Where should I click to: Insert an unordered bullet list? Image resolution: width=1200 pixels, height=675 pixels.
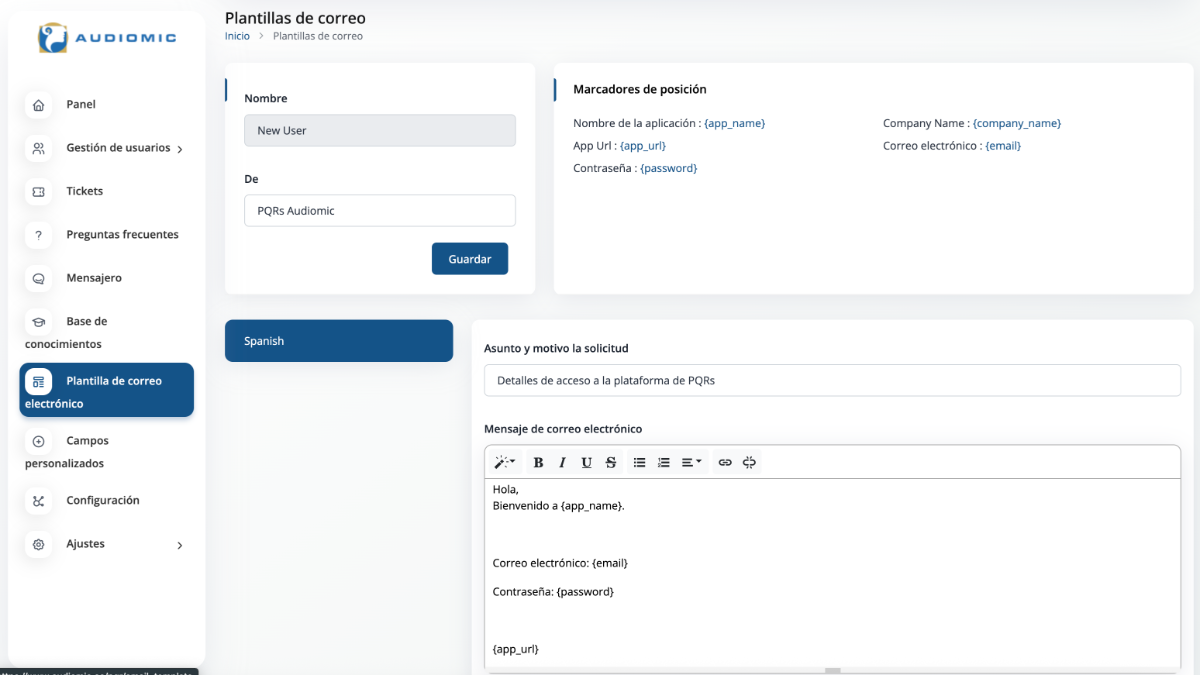click(640, 462)
